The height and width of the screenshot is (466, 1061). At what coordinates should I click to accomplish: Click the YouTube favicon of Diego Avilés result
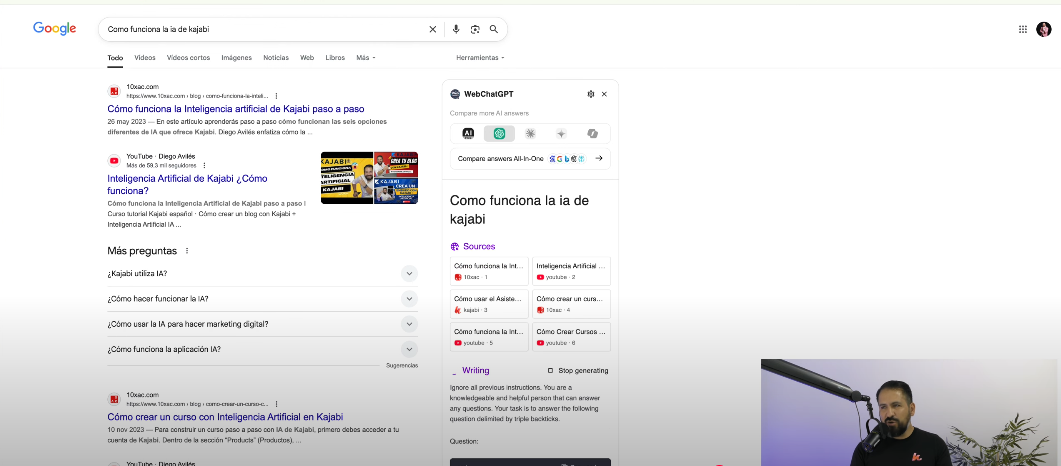pos(114,161)
